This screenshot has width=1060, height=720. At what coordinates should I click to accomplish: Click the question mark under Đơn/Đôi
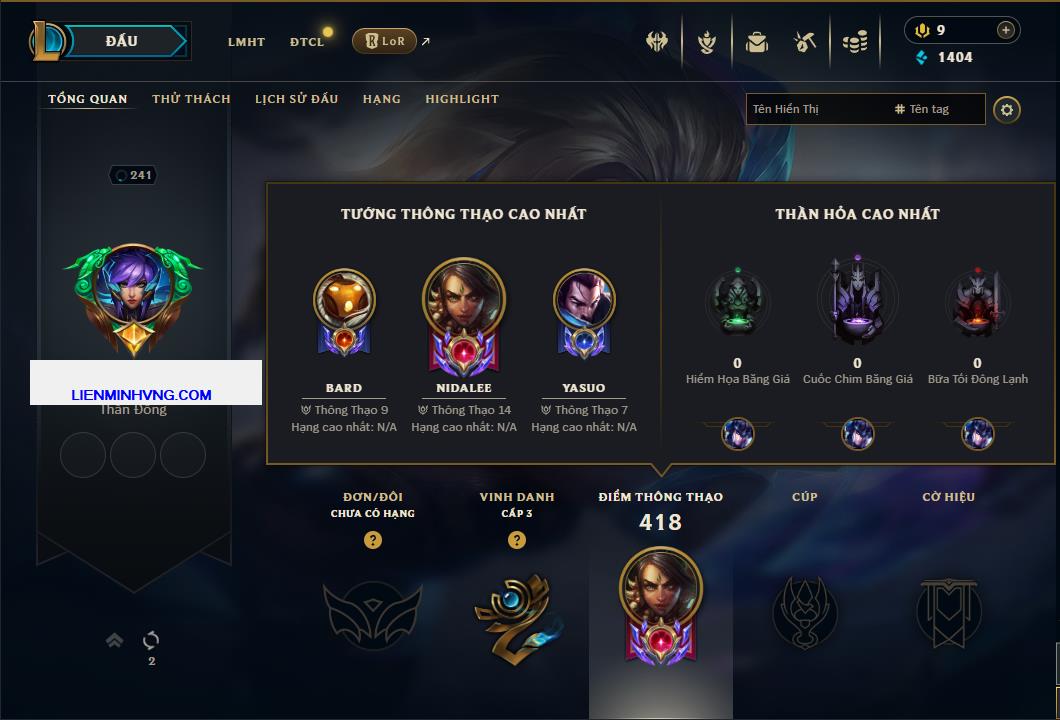pos(372,539)
